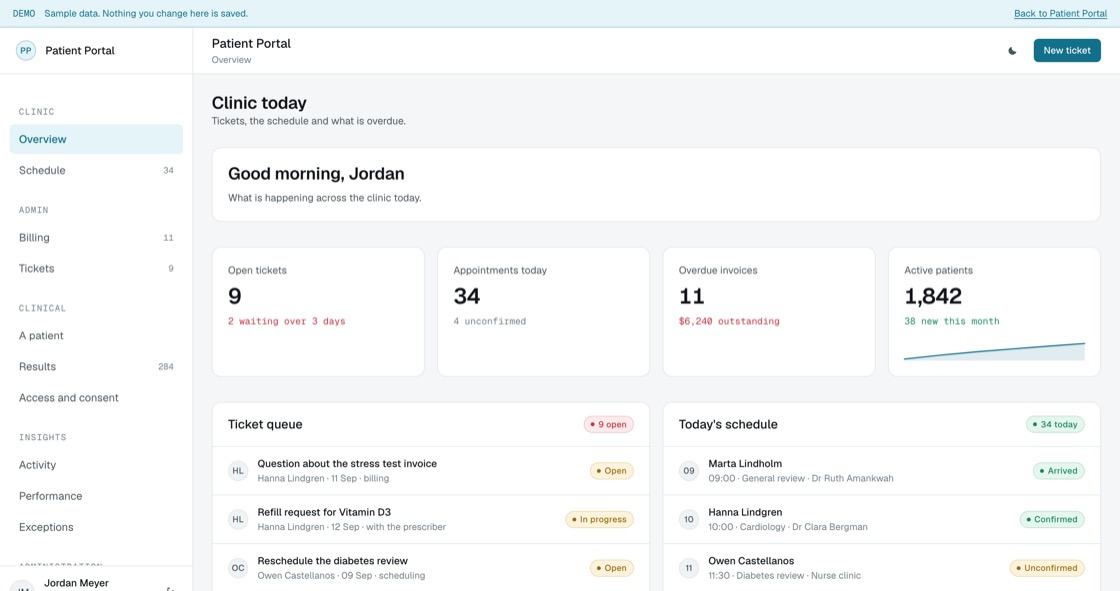Screen dimensions: 1120x591
Task: Click the Open status on stress test ticket
Action: coord(611,471)
